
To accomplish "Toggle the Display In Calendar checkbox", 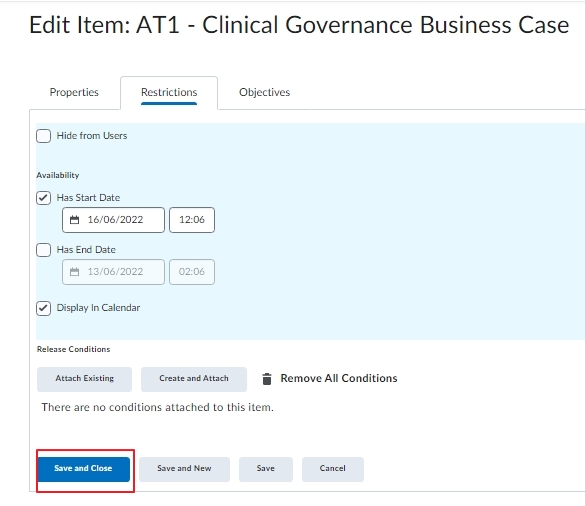I will [x=44, y=308].
